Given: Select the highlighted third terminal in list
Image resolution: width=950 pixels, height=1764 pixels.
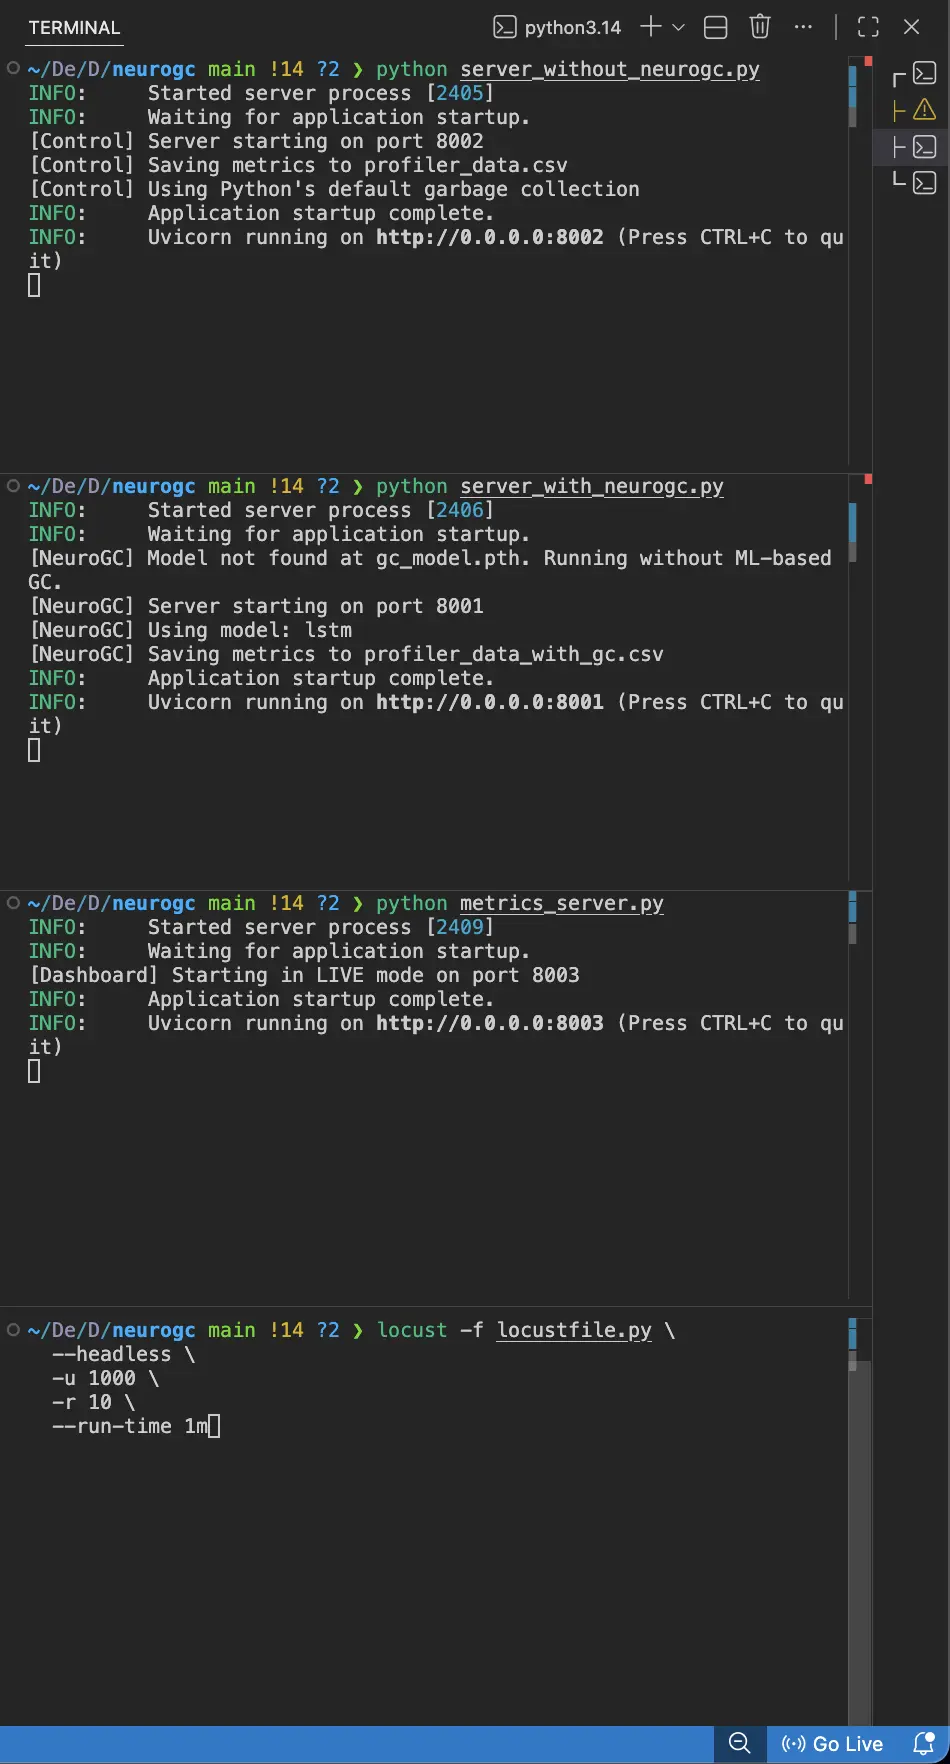Looking at the screenshot, I should pos(924,146).
